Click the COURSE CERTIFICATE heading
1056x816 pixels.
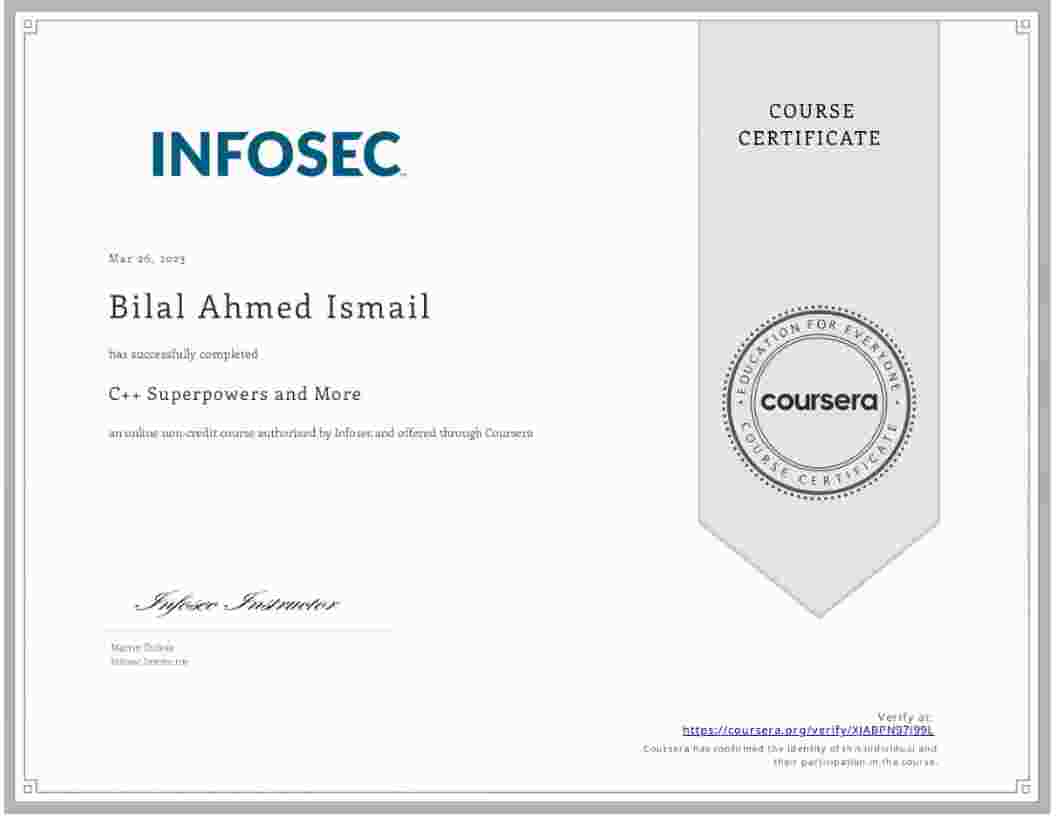pyautogui.click(x=810, y=125)
